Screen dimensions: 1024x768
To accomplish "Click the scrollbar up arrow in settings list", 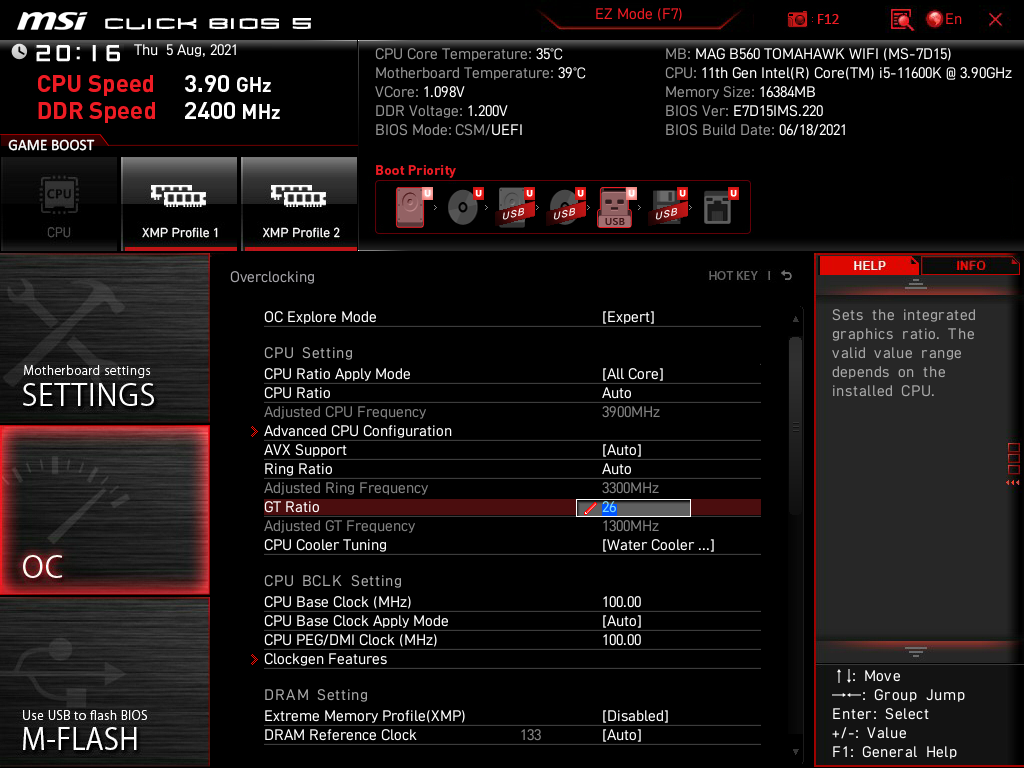I will (x=795, y=319).
